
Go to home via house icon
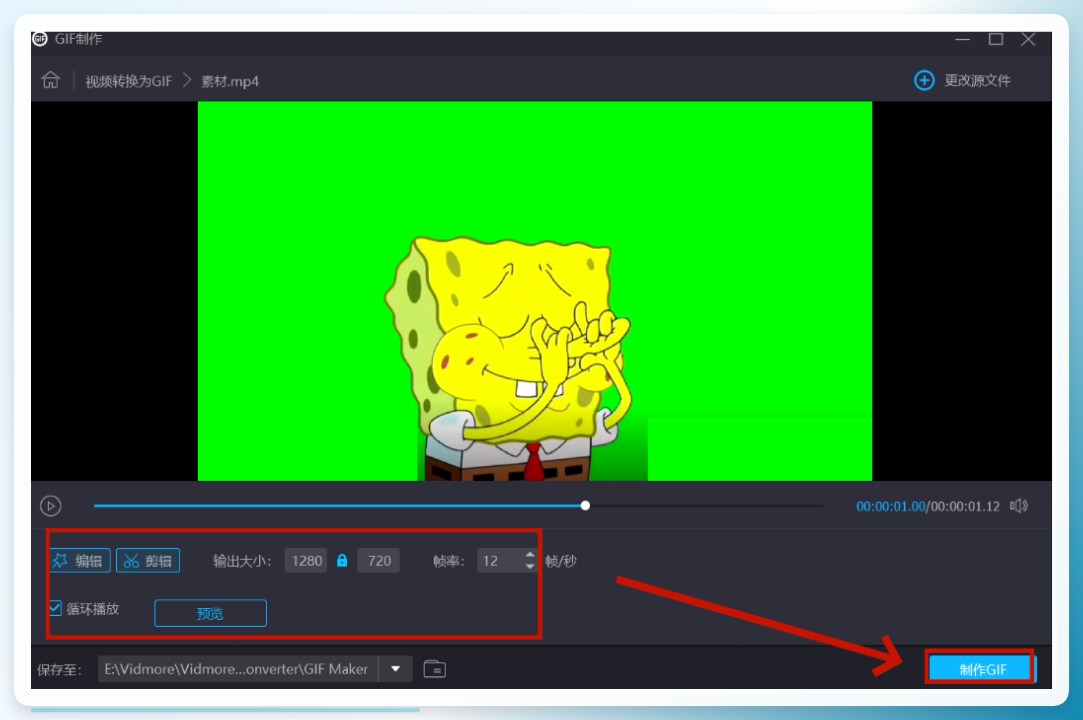[50, 80]
